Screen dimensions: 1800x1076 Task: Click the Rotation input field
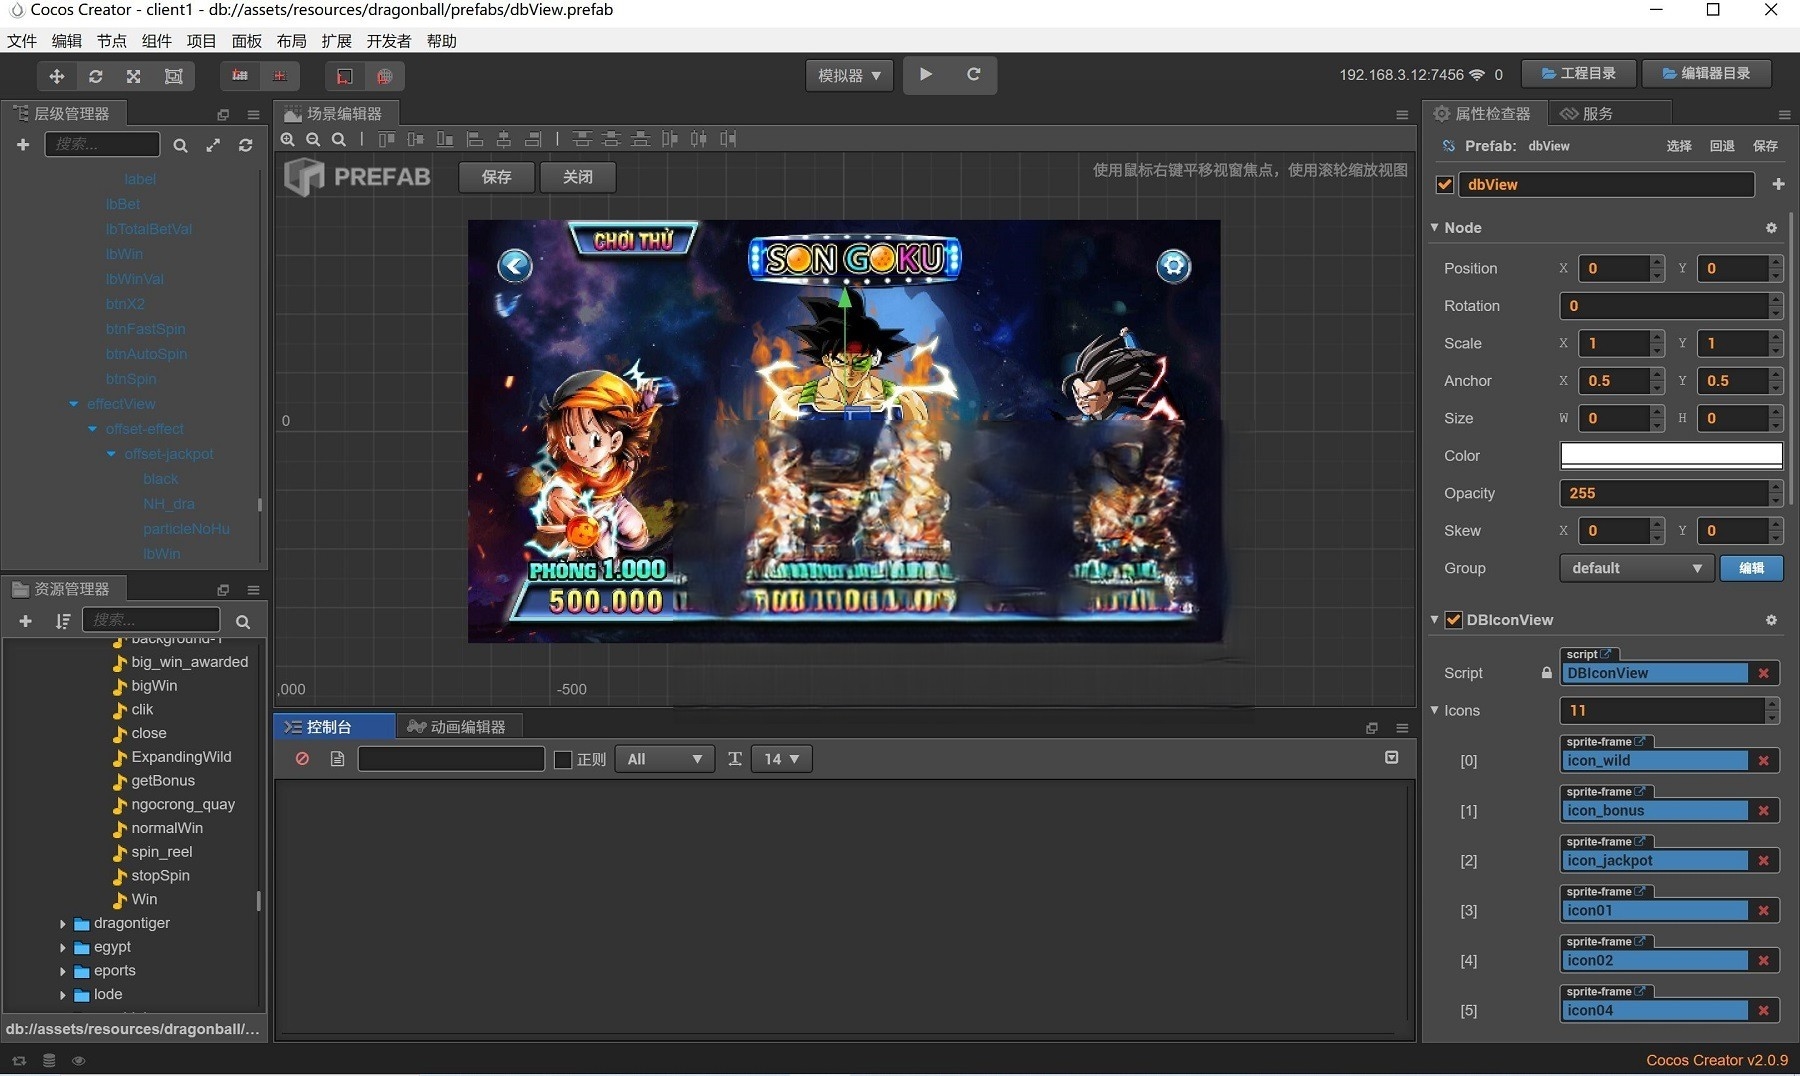coord(1664,306)
